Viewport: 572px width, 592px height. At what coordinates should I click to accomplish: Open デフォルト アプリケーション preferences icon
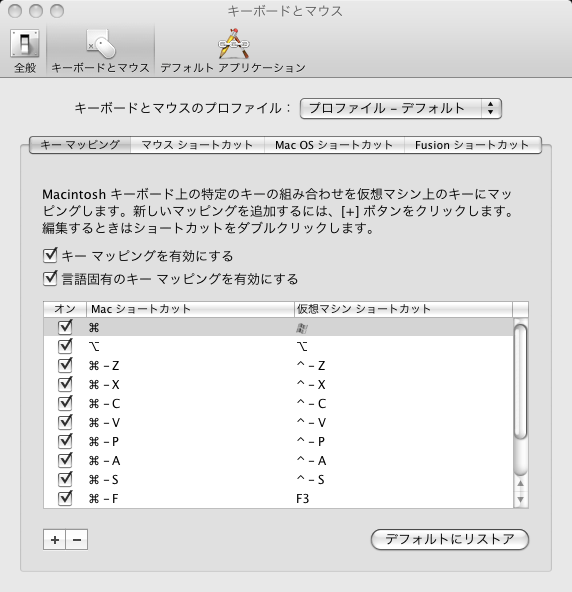233,51
